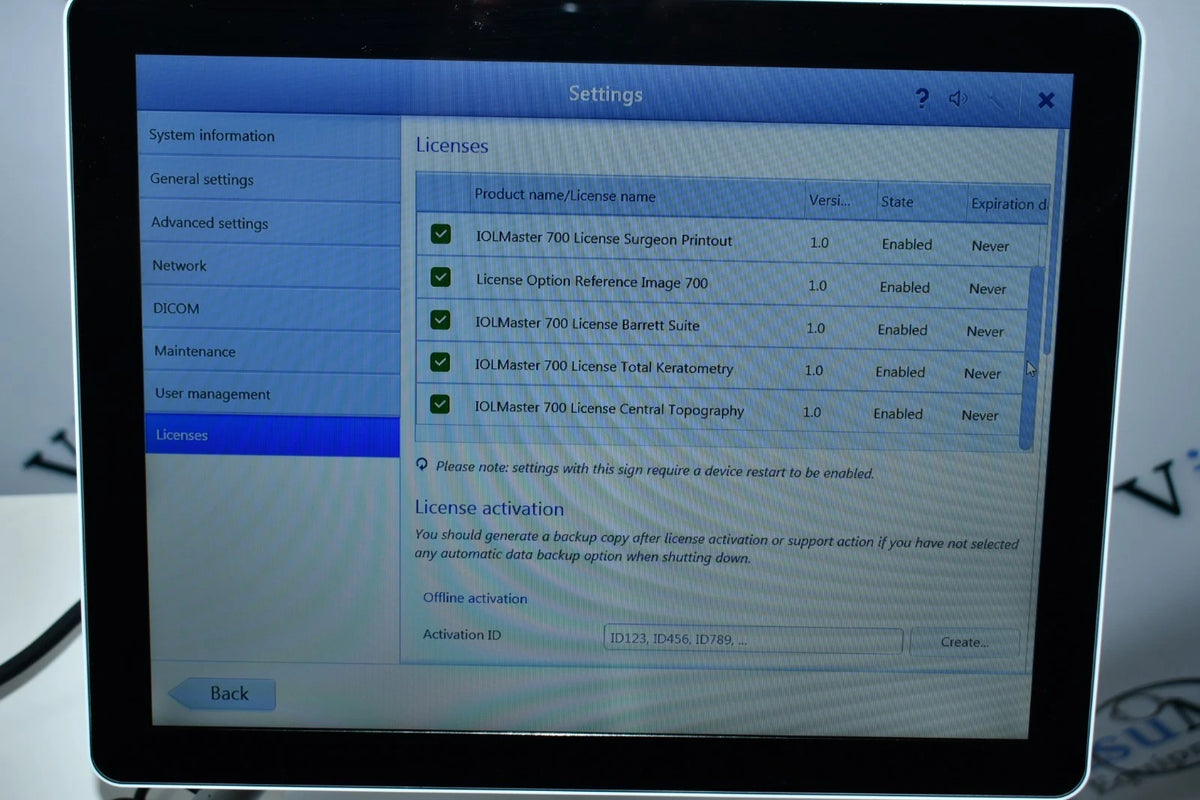This screenshot has width=1200, height=800.
Task: Click the restart-required sign icon
Action: tap(422, 465)
